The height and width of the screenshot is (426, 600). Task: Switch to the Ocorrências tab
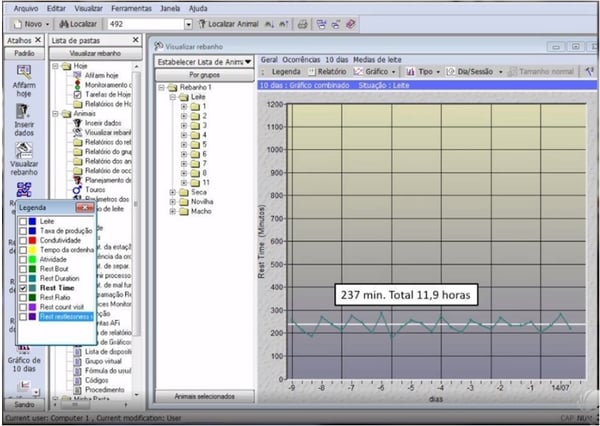pyautogui.click(x=301, y=60)
